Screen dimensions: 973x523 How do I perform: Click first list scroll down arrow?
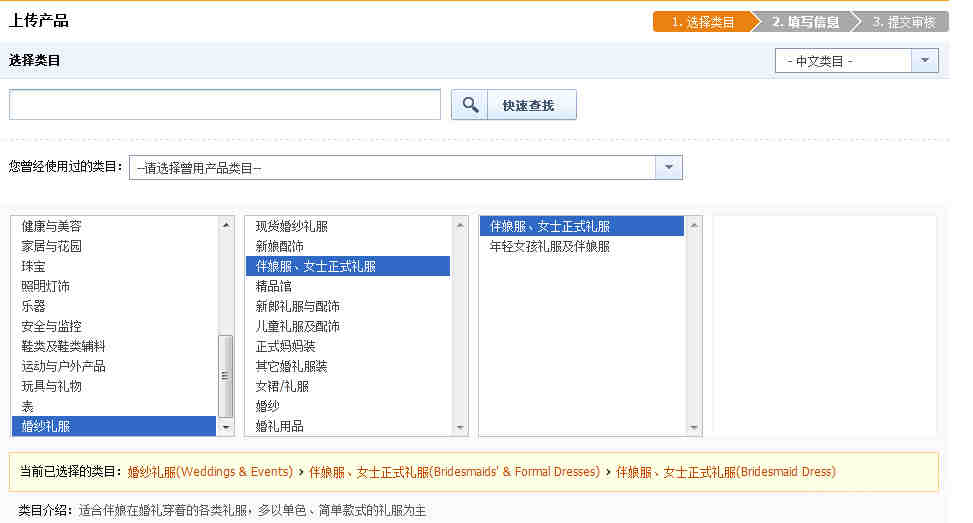click(x=226, y=427)
